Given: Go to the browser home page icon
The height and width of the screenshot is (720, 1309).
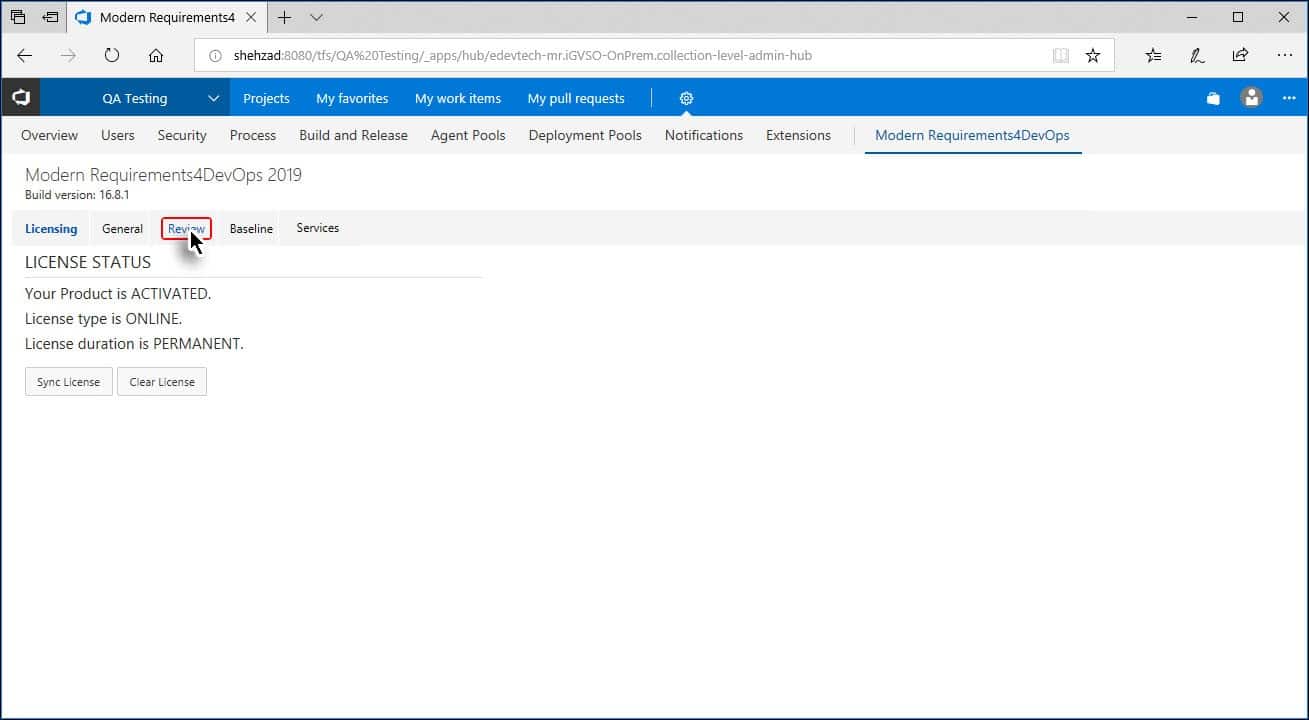Looking at the screenshot, I should [x=156, y=56].
